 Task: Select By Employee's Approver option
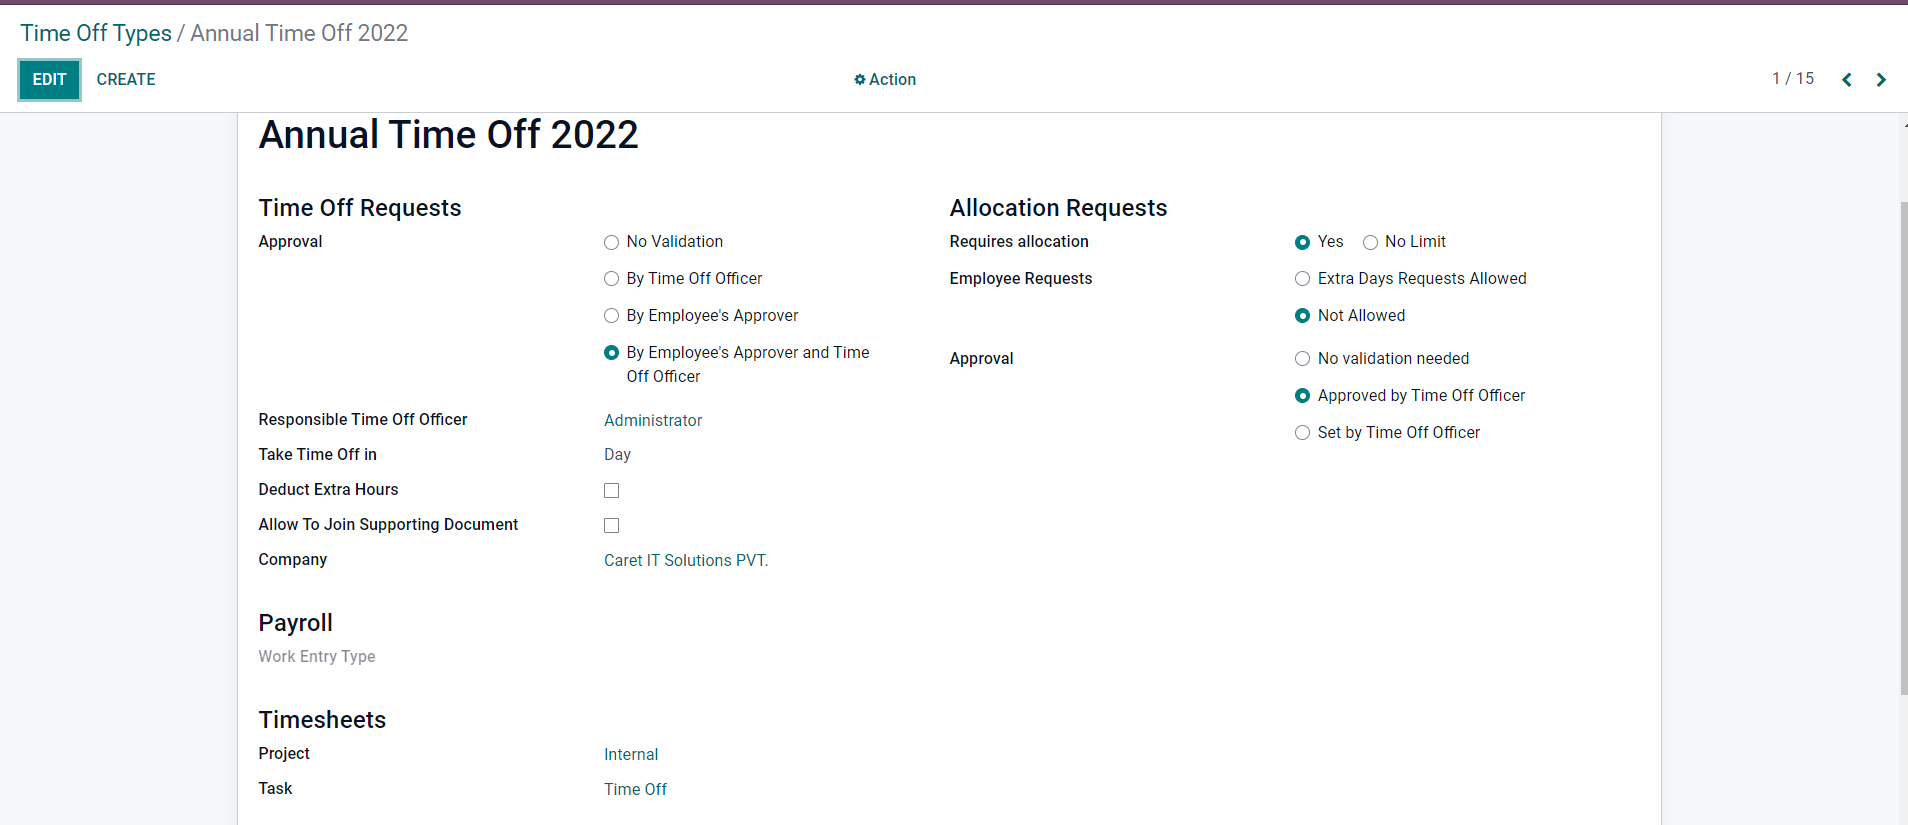612,316
